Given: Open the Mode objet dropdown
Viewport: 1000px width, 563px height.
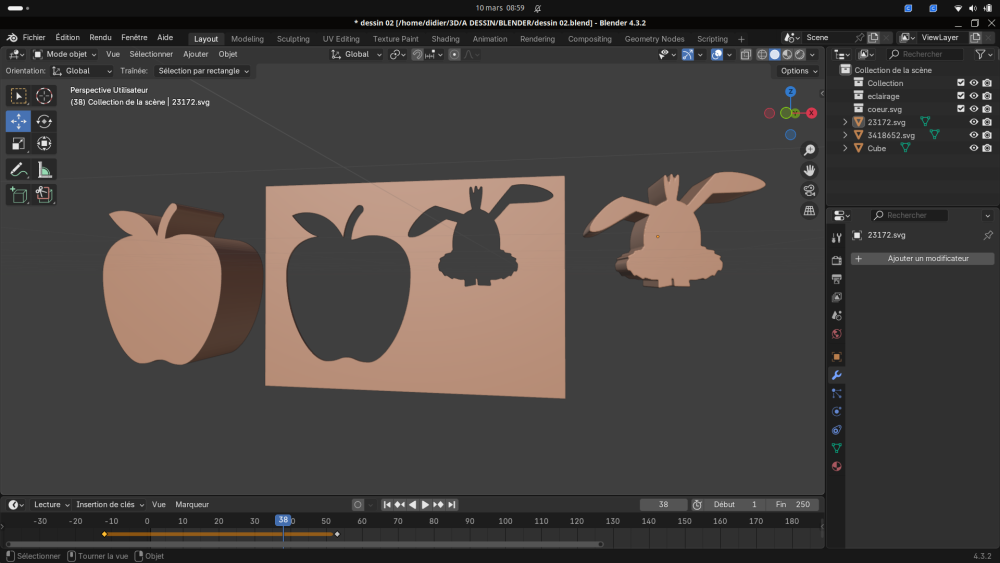Looking at the screenshot, I should pos(66,54).
